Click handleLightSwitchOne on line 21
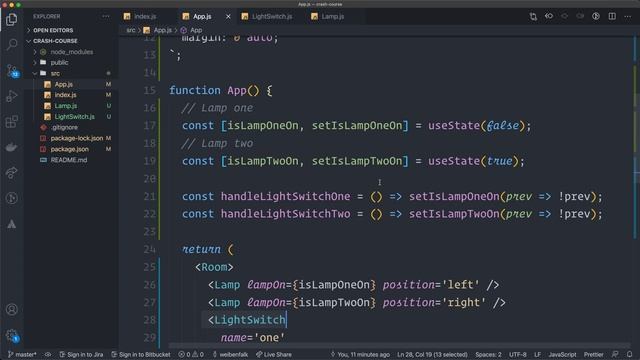Viewport: 640px width, 360px height. [x=285, y=196]
